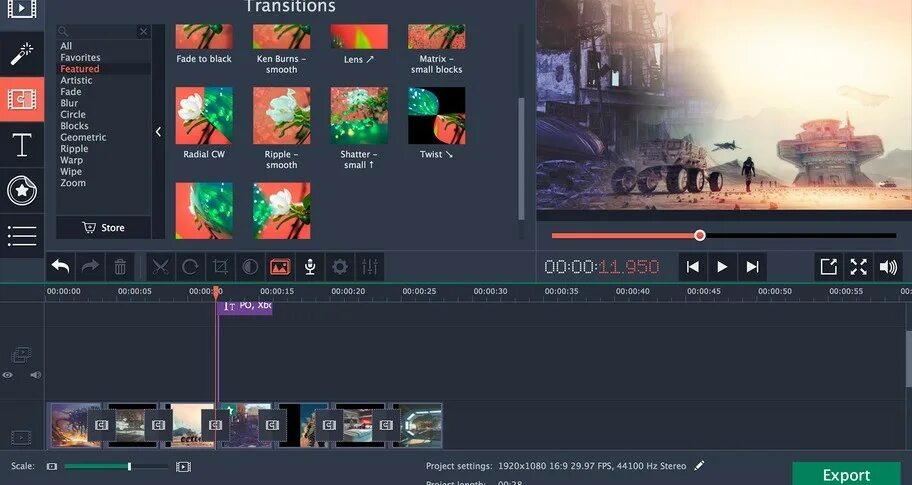912x485 pixels.
Task: Open the transition wizard image icon
Action: (280, 267)
